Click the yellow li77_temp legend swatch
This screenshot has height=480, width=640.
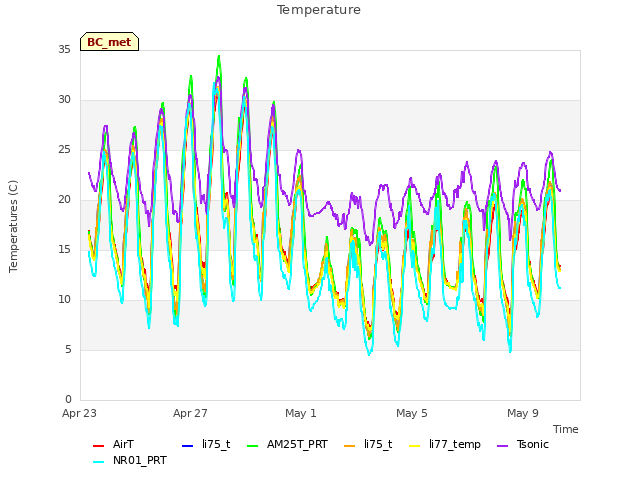[x=414, y=445]
